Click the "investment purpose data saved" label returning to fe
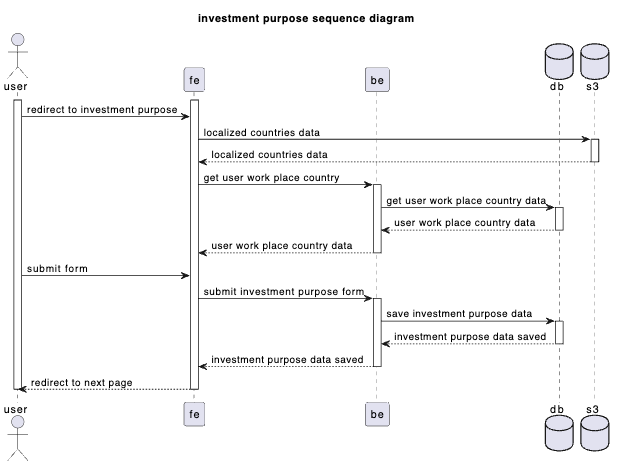The height and width of the screenshot is (466, 622). (x=285, y=360)
